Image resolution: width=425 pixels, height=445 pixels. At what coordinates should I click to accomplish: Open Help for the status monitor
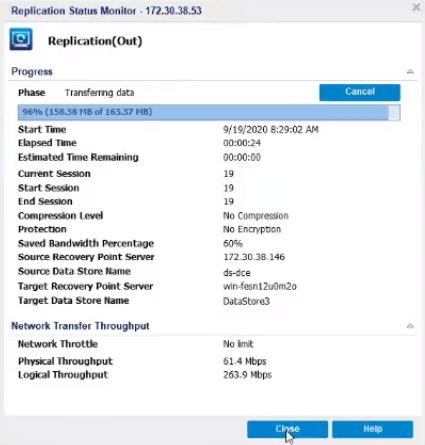(x=373, y=429)
